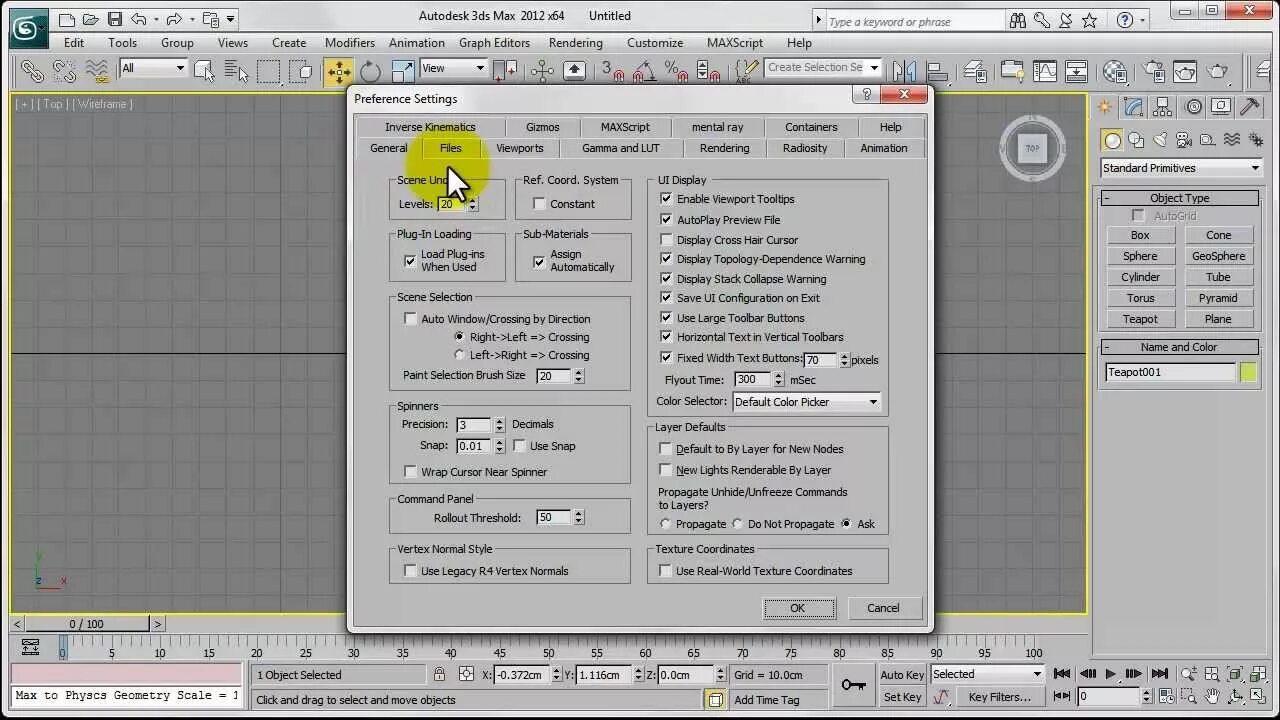Select Left->Right => Crossing radio button
The image size is (1280, 720).
460,355
